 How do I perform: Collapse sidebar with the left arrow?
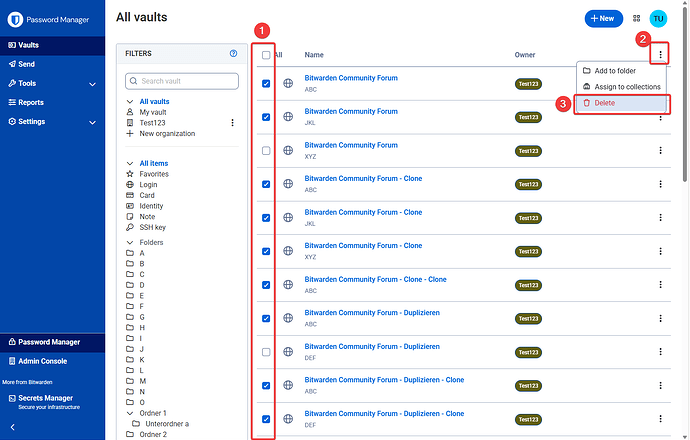12,427
